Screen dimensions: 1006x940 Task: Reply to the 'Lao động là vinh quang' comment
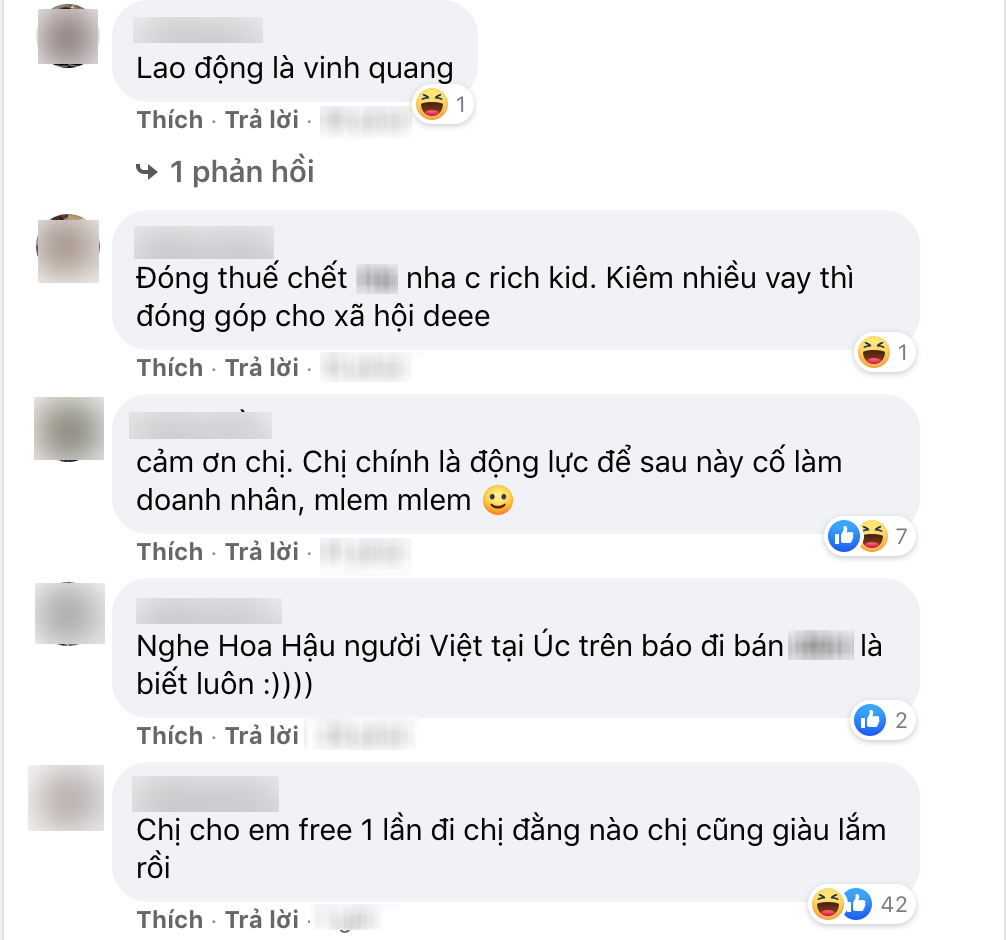(262, 120)
